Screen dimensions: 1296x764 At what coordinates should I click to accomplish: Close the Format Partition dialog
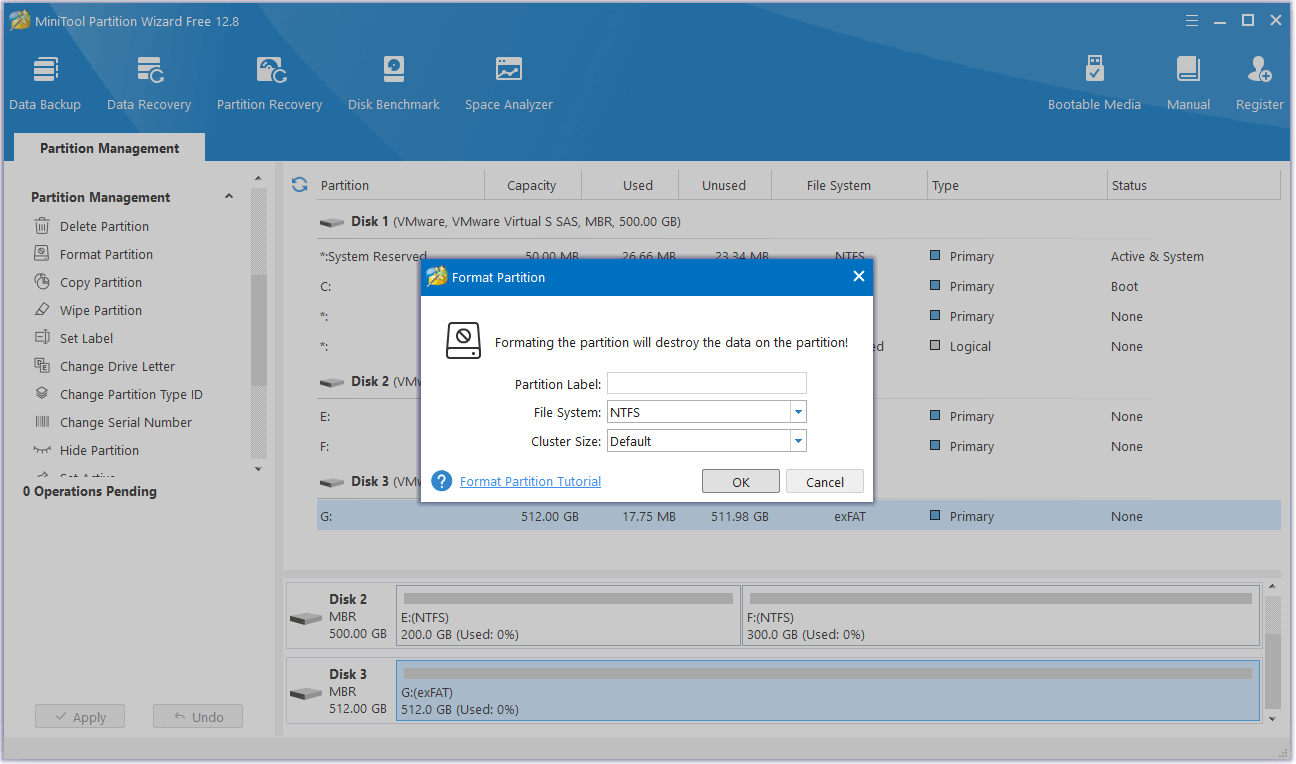pos(858,277)
